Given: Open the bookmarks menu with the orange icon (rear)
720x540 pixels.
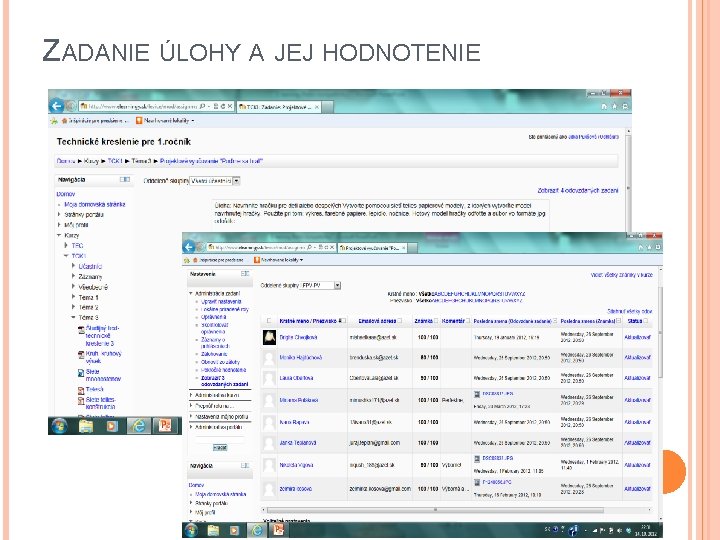Looking at the screenshot, I should 165,121.
